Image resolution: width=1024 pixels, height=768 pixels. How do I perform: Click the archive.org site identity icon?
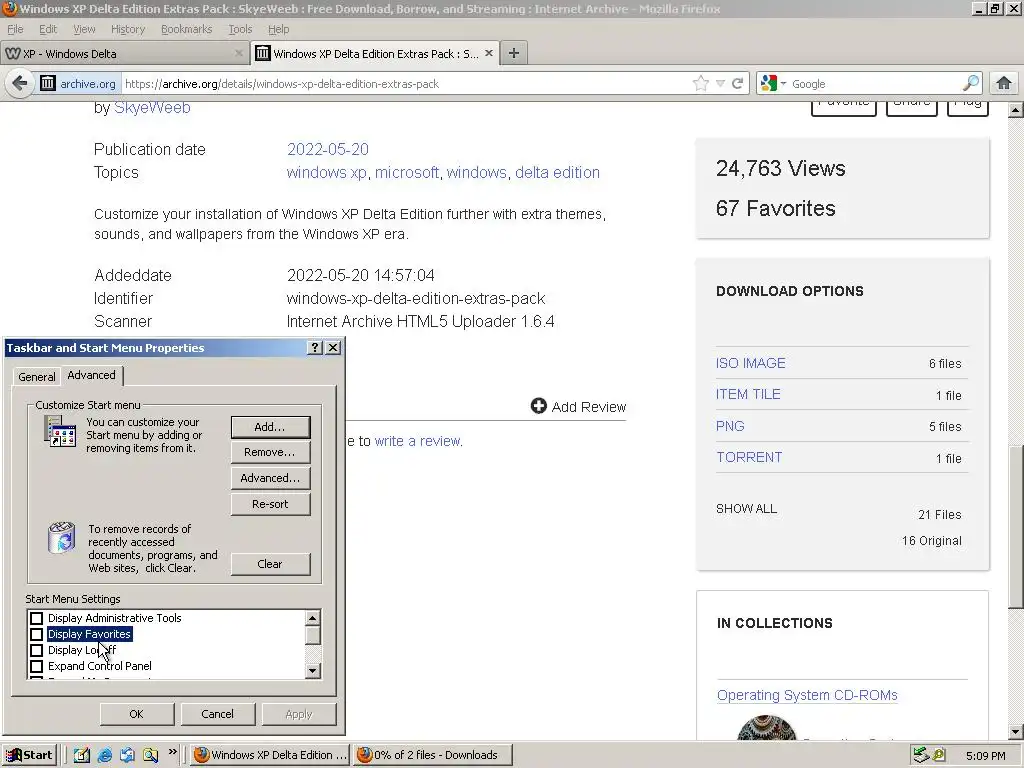48,83
